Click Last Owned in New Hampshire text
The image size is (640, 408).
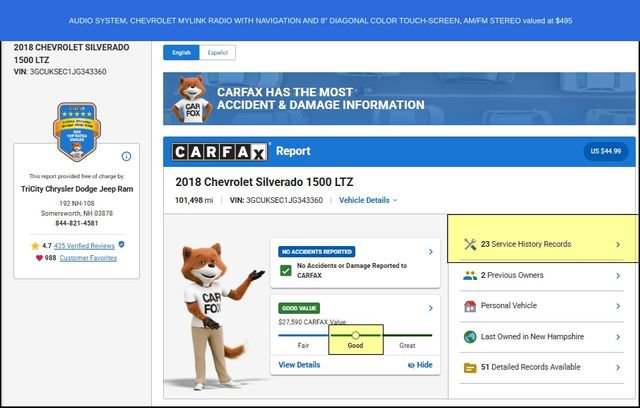pyautogui.click(x=532, y=337)
